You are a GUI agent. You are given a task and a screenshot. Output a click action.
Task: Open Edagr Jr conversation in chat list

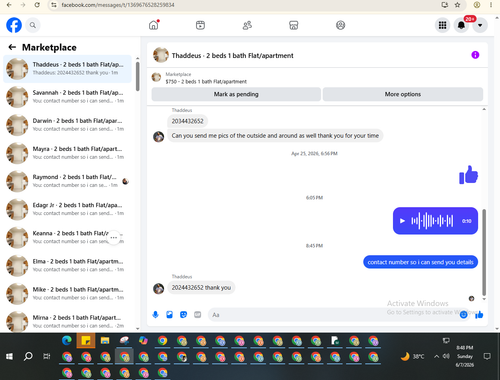(x=67, y=209)
